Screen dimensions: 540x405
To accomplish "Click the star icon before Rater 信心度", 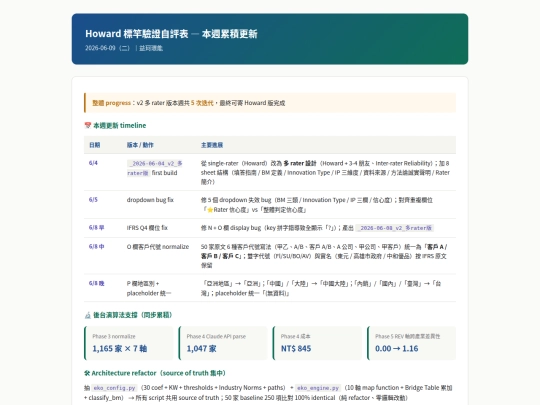I will 210,210.
